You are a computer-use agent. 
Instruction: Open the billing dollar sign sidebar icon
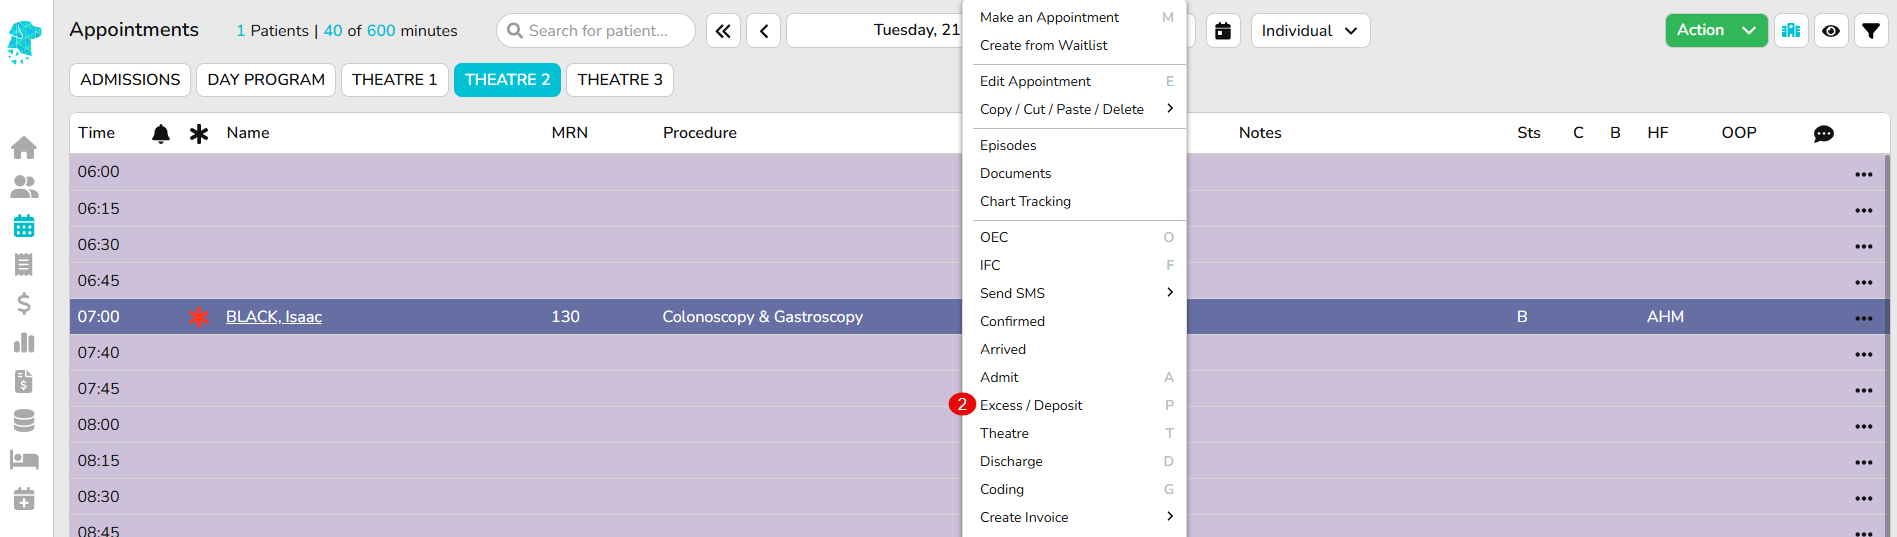coord(24,304)
